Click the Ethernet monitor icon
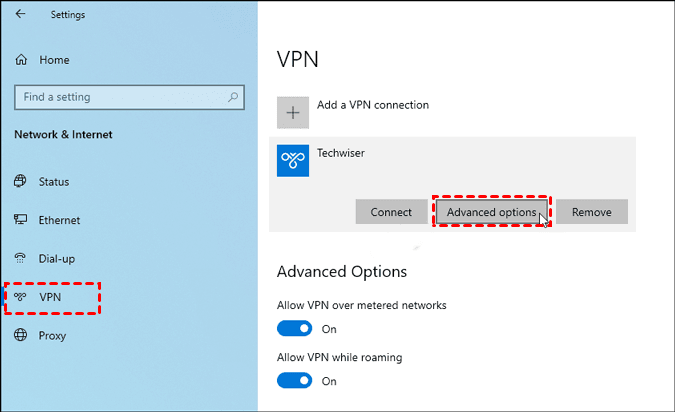 [x=21, y=220]
